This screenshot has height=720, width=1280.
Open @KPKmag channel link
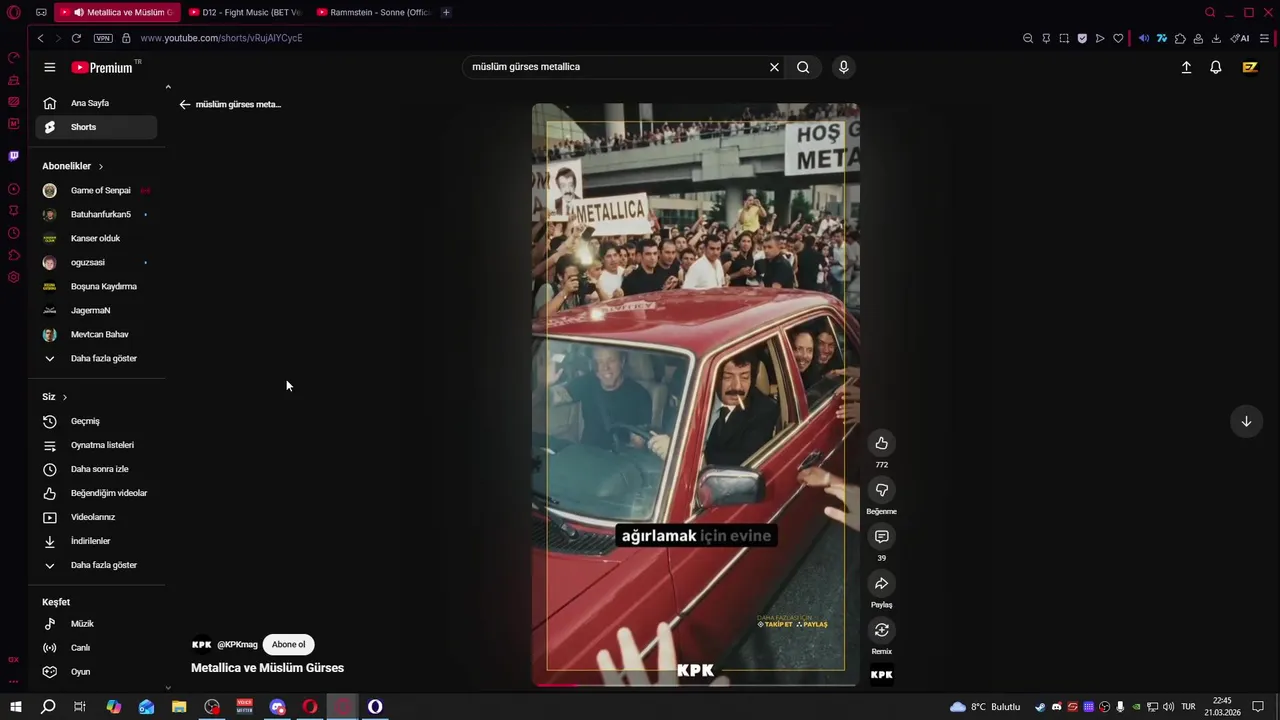pos(237,645)
